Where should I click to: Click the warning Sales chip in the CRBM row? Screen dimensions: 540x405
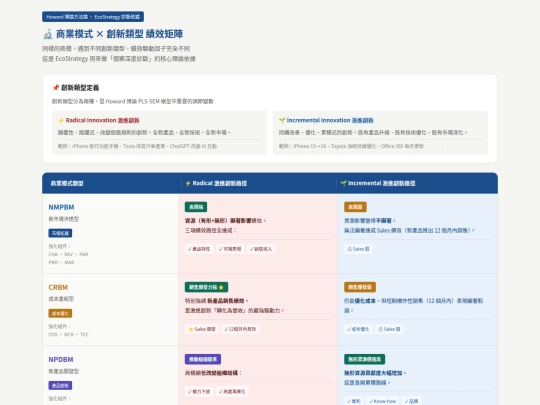(389, 329)
